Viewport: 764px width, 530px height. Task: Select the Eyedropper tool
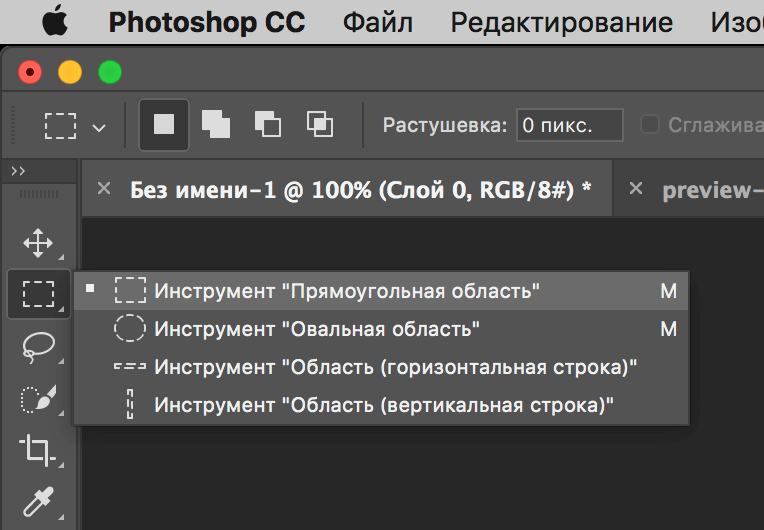[38, 501]
